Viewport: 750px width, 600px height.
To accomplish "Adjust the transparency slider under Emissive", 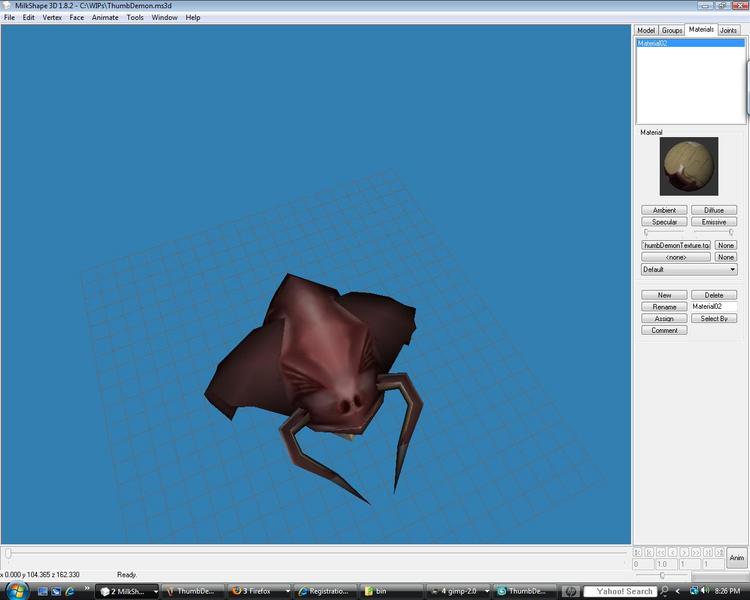I will tap(714, 232).
